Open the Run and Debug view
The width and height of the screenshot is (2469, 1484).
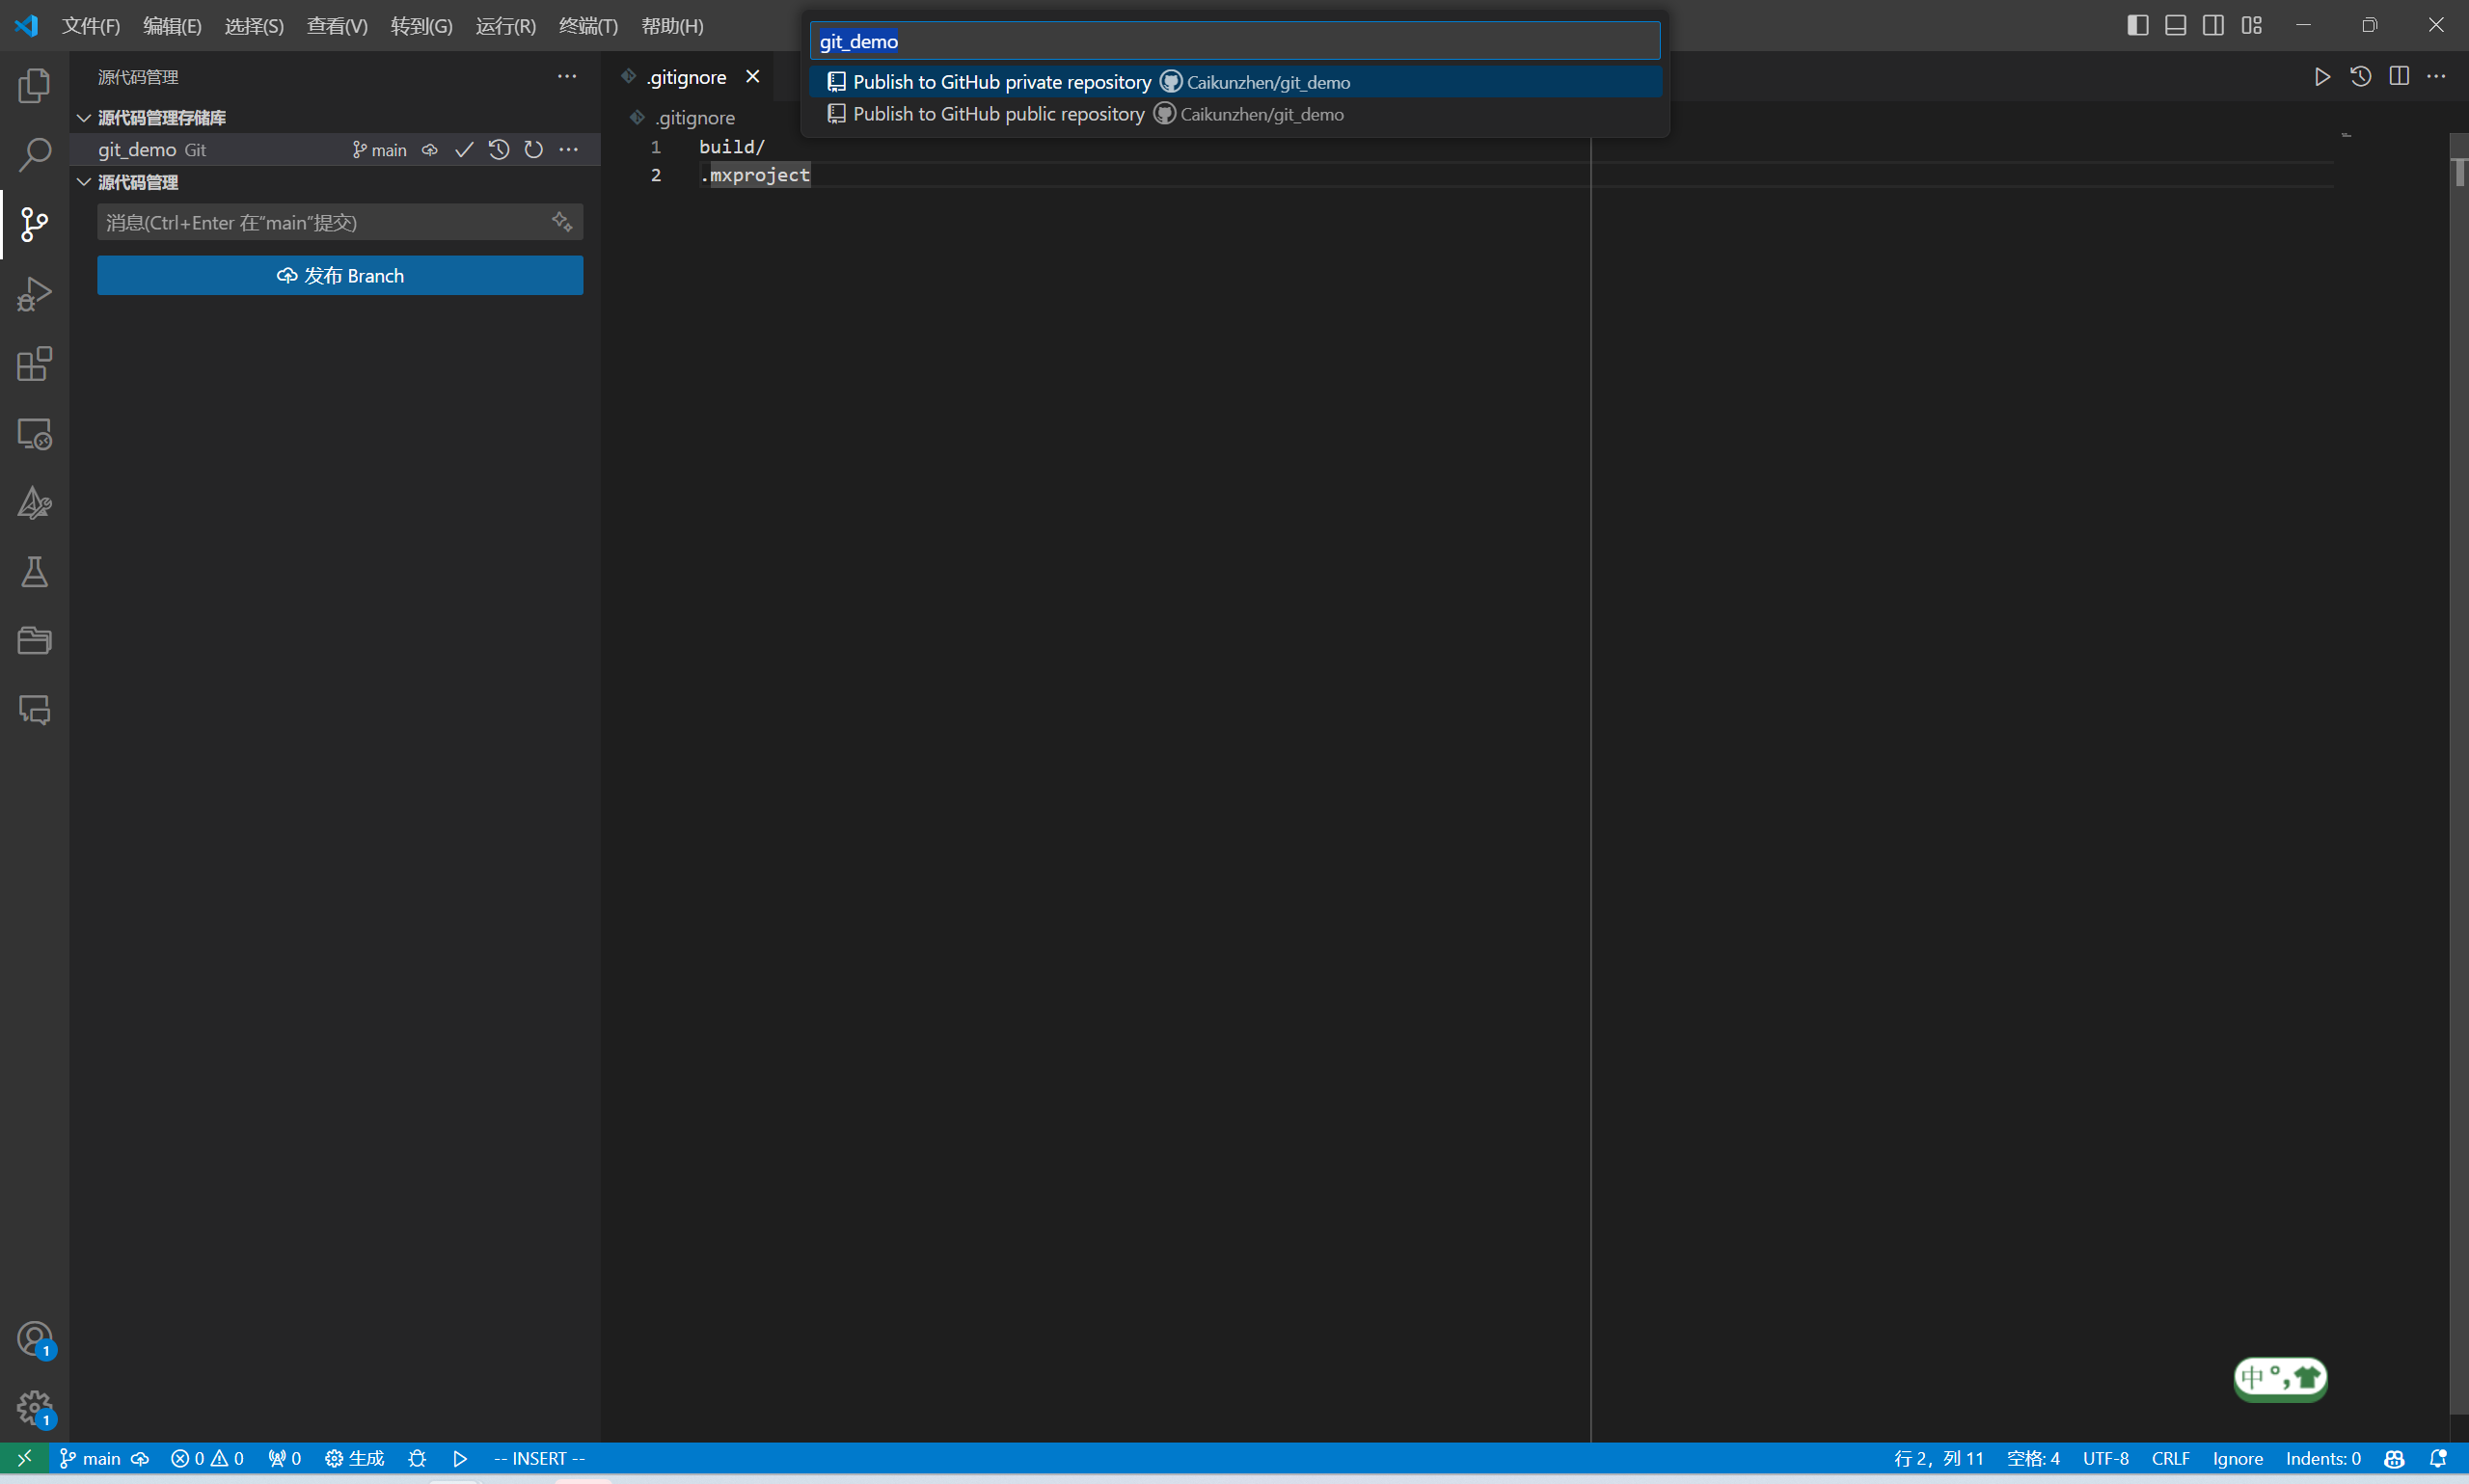34,294
